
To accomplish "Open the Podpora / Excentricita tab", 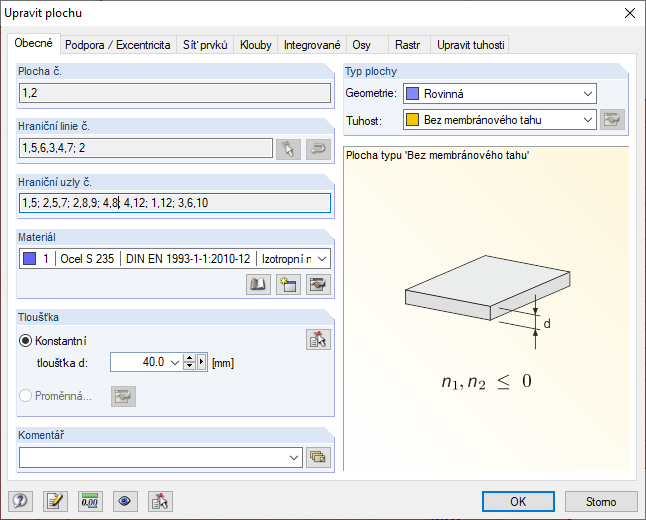I will (x=118, y=45).
